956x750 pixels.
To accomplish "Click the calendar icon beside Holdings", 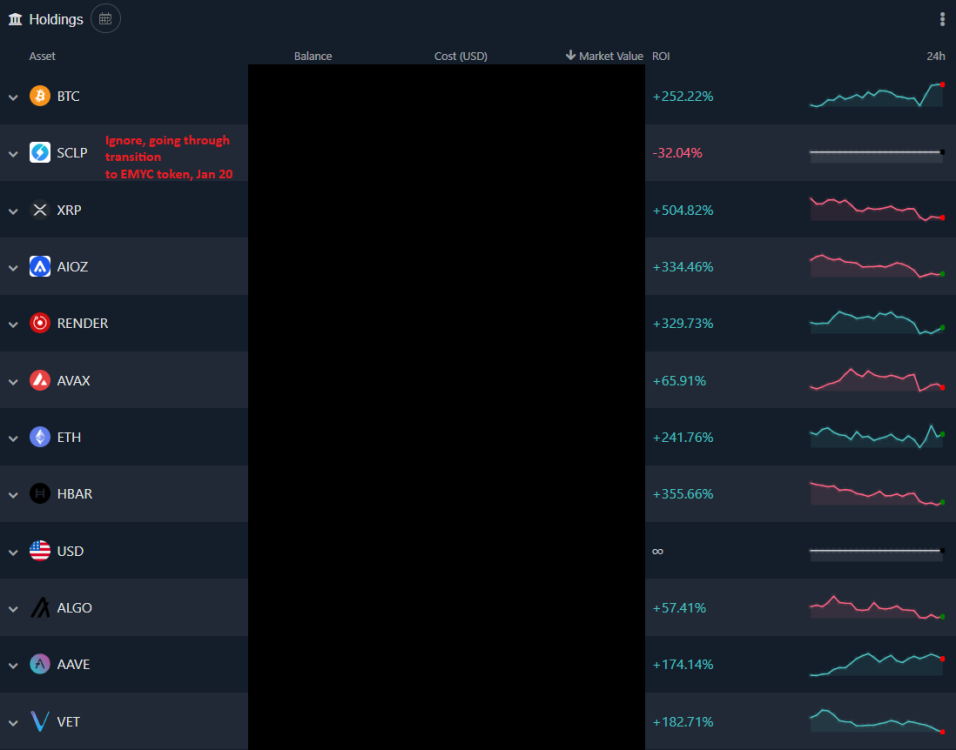I will (106, 18).
